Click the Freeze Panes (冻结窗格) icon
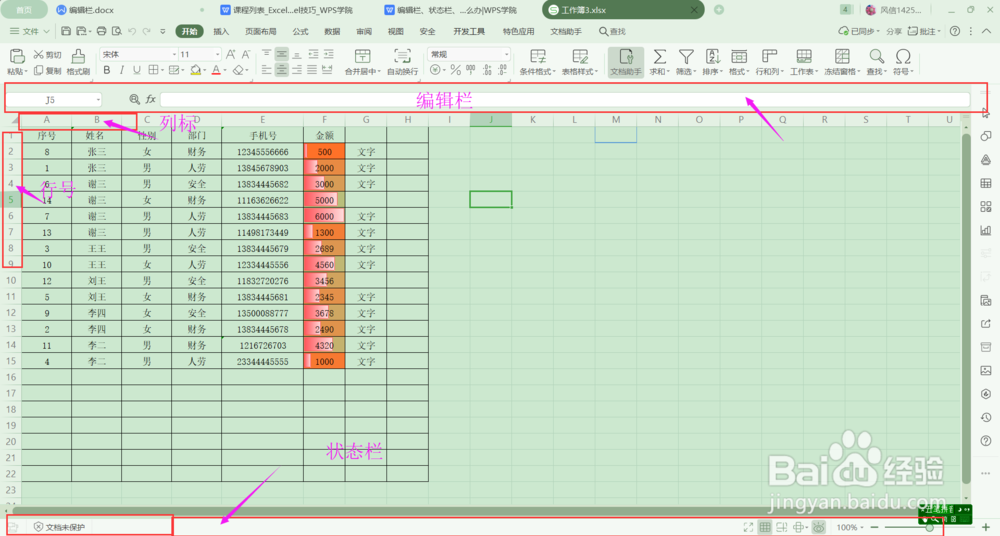This screenshot has width=1000, height=536. point(842,57)
